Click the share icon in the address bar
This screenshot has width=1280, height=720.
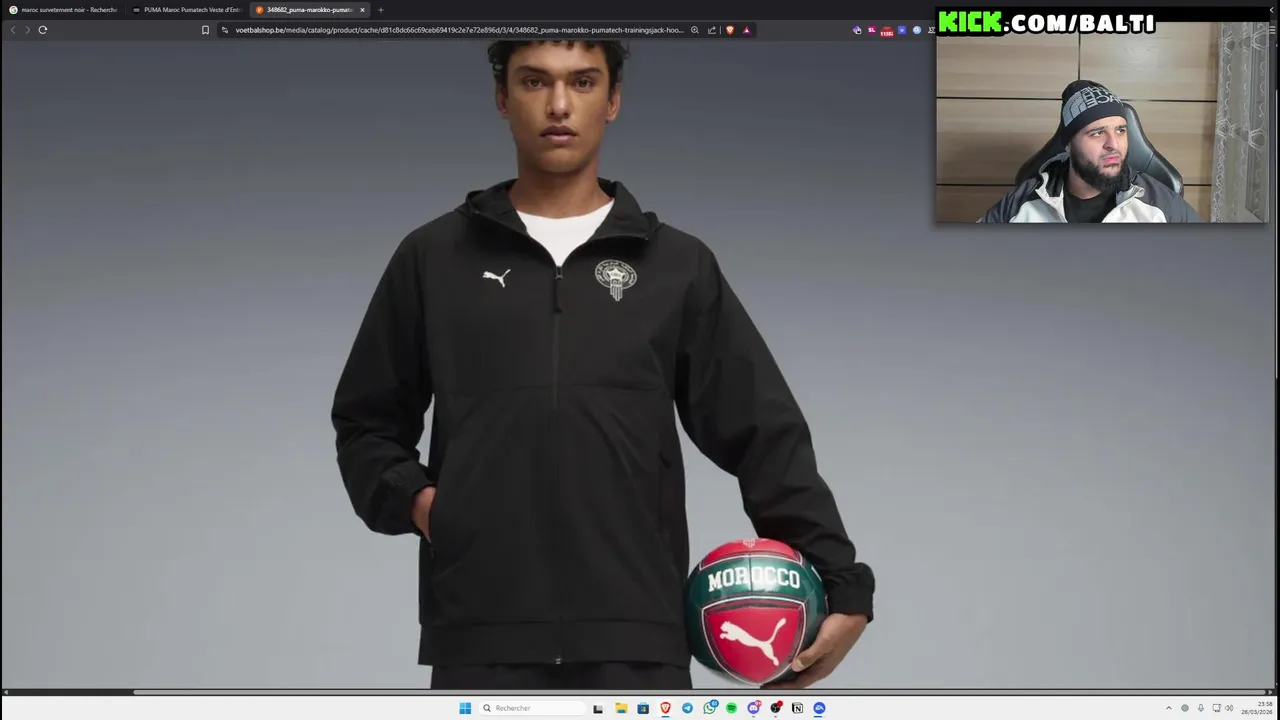pos(711,30)
